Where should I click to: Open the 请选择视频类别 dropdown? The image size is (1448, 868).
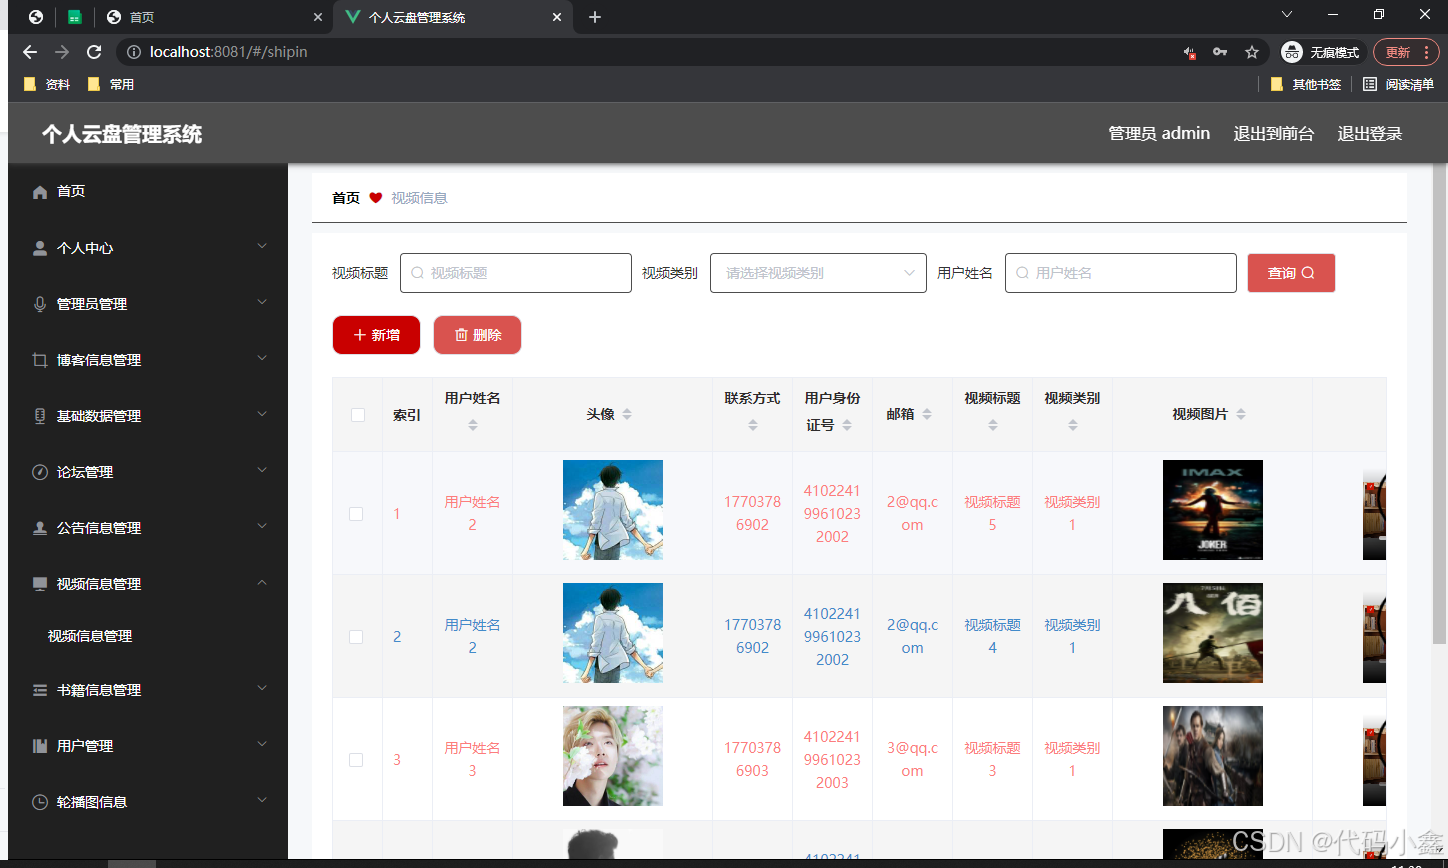(x=818, y=273)
